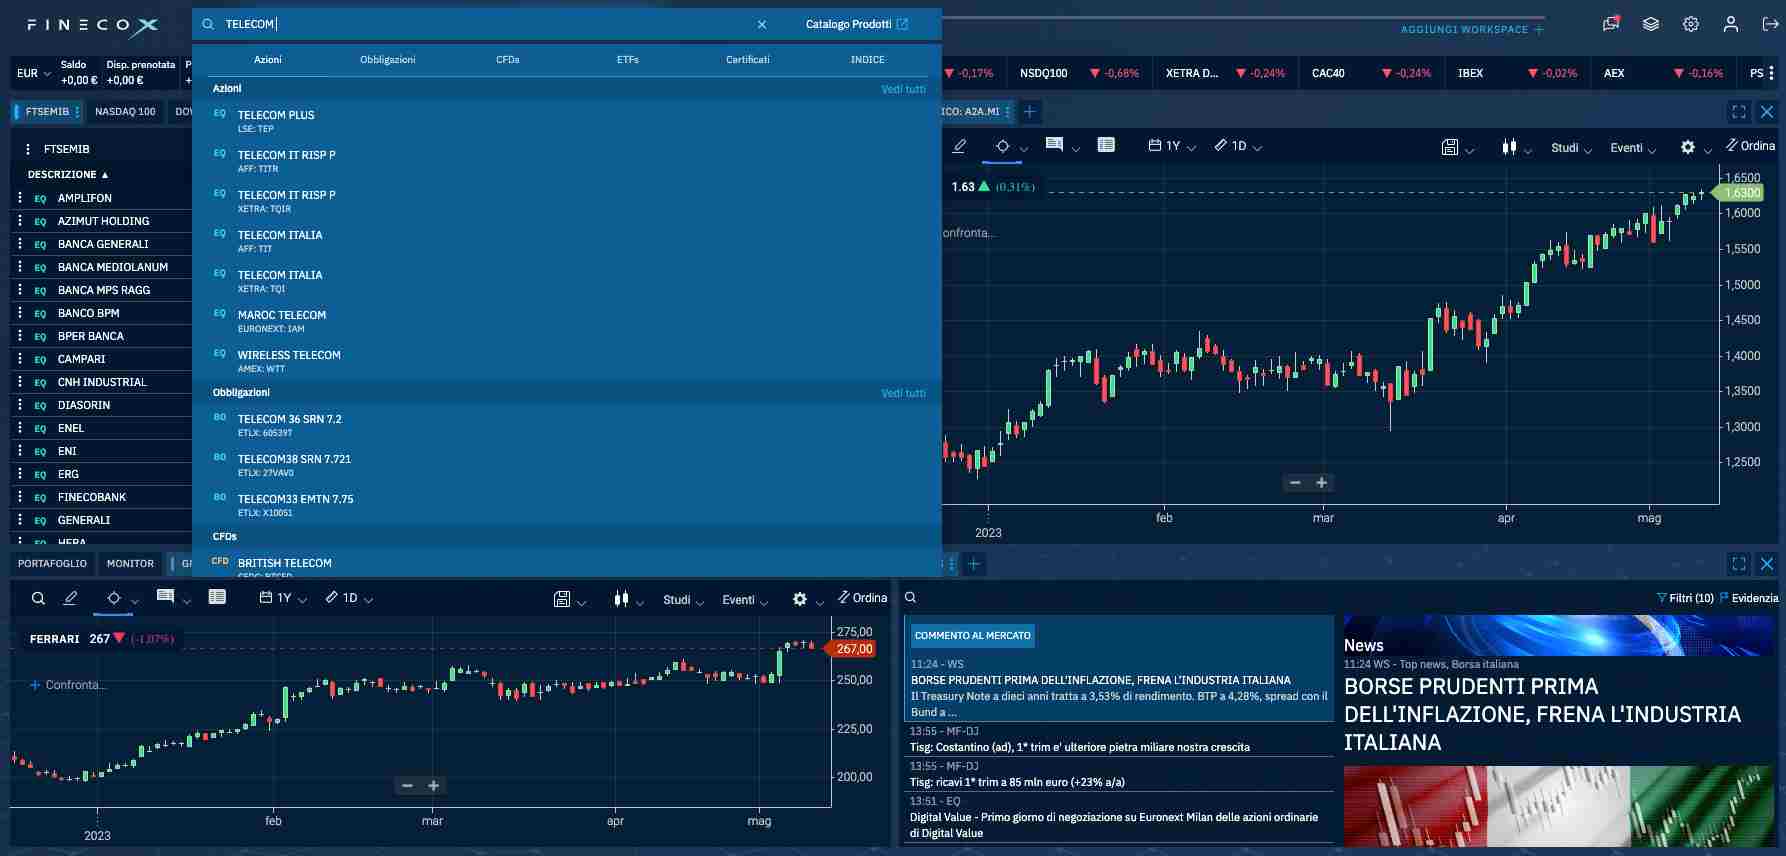
Task: Expand the EUR currency dropdown
Action: (x=33, y=73)
